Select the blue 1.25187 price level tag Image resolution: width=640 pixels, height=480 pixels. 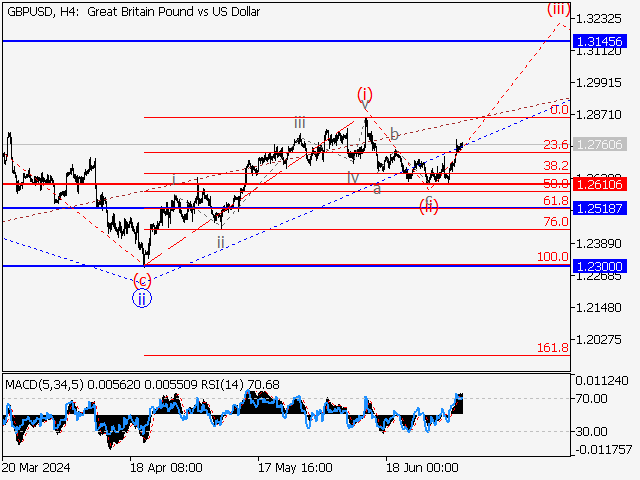click(600, 208)
